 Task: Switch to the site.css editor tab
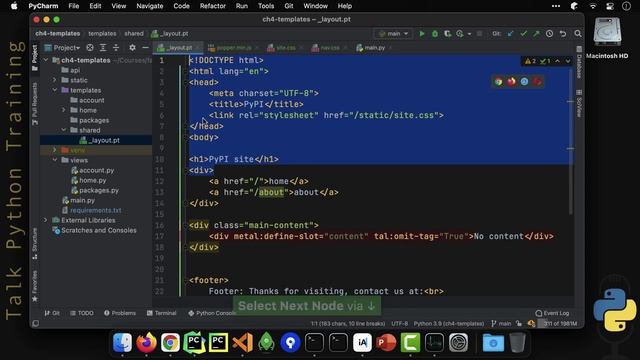(285, 48)
